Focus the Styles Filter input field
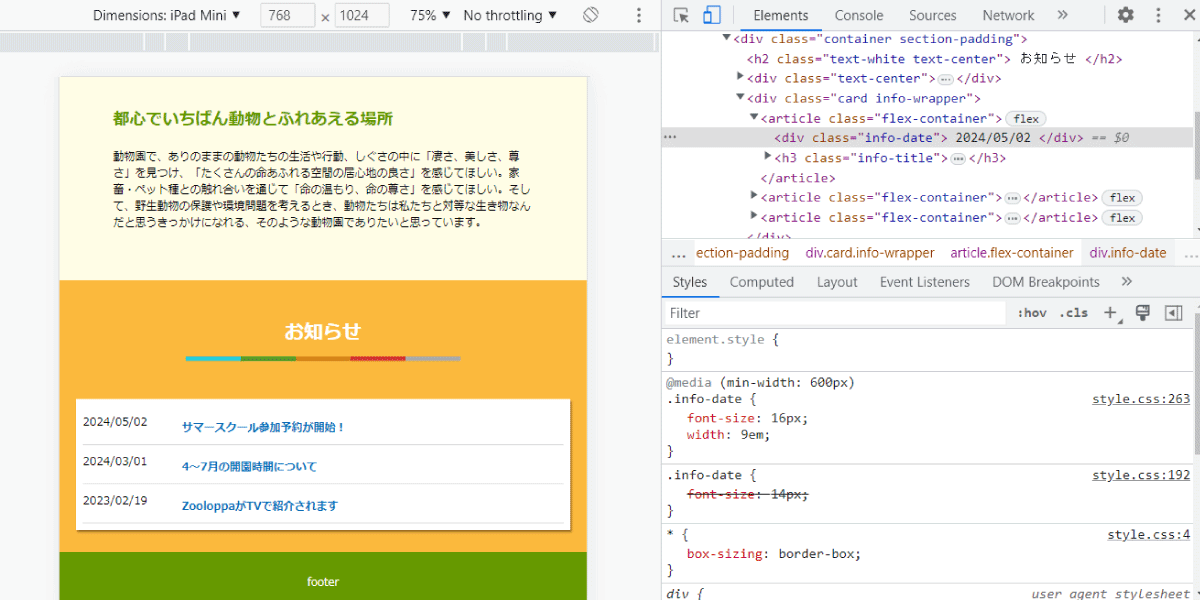This screenshot has width=1200, height=600. click(x=835, y=313)
